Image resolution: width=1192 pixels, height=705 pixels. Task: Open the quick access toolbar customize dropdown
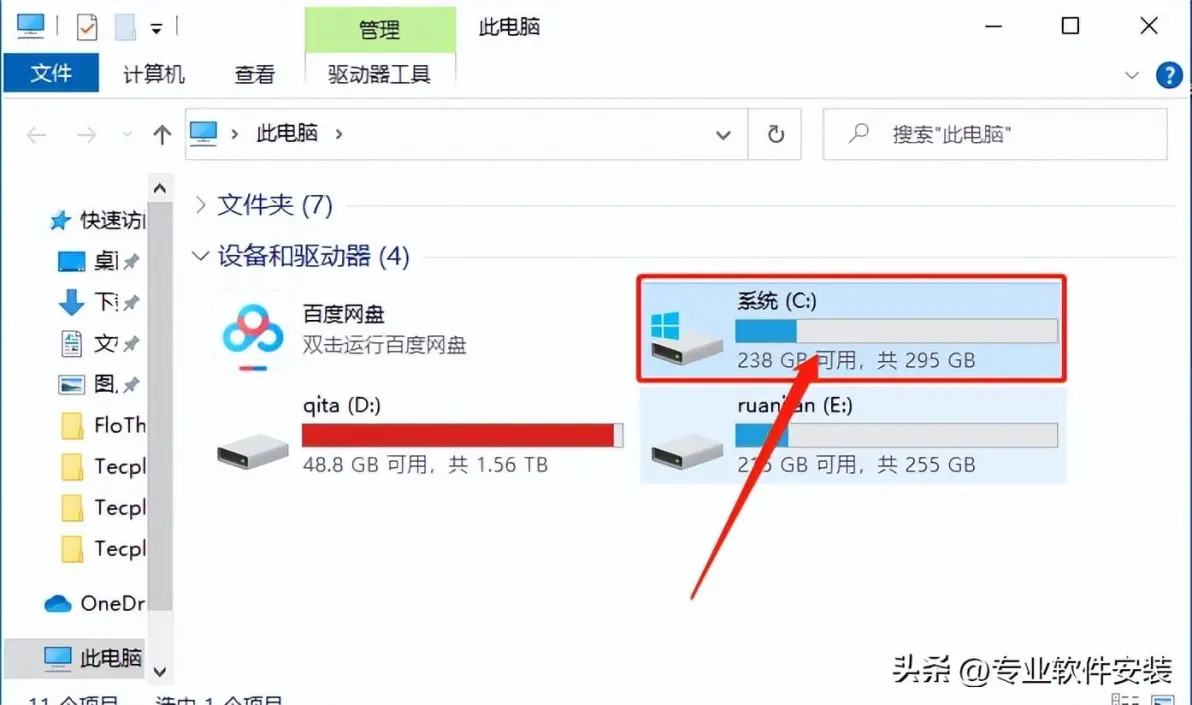coord(156,29)
